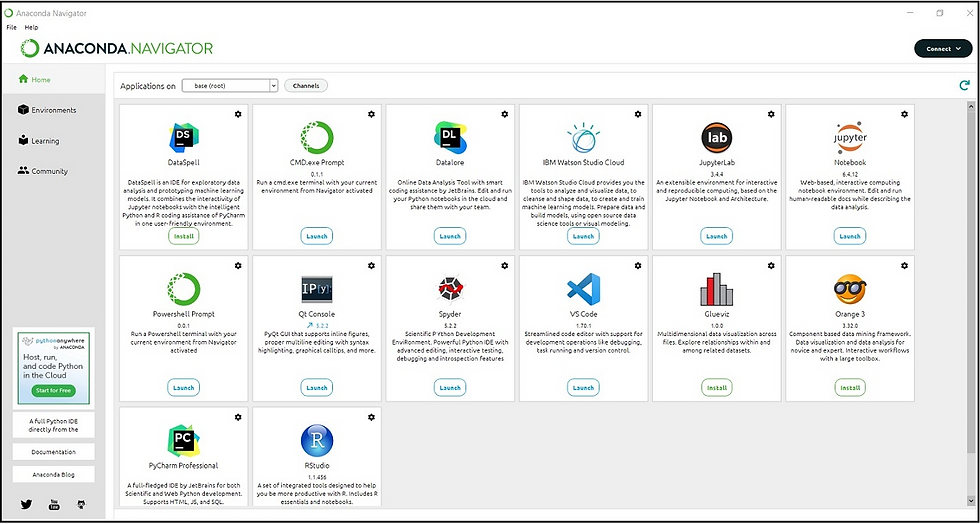Launch Spyder
The height and width of the screenshot is (524, 980).
pyautogui.click(x=450, y=388)
